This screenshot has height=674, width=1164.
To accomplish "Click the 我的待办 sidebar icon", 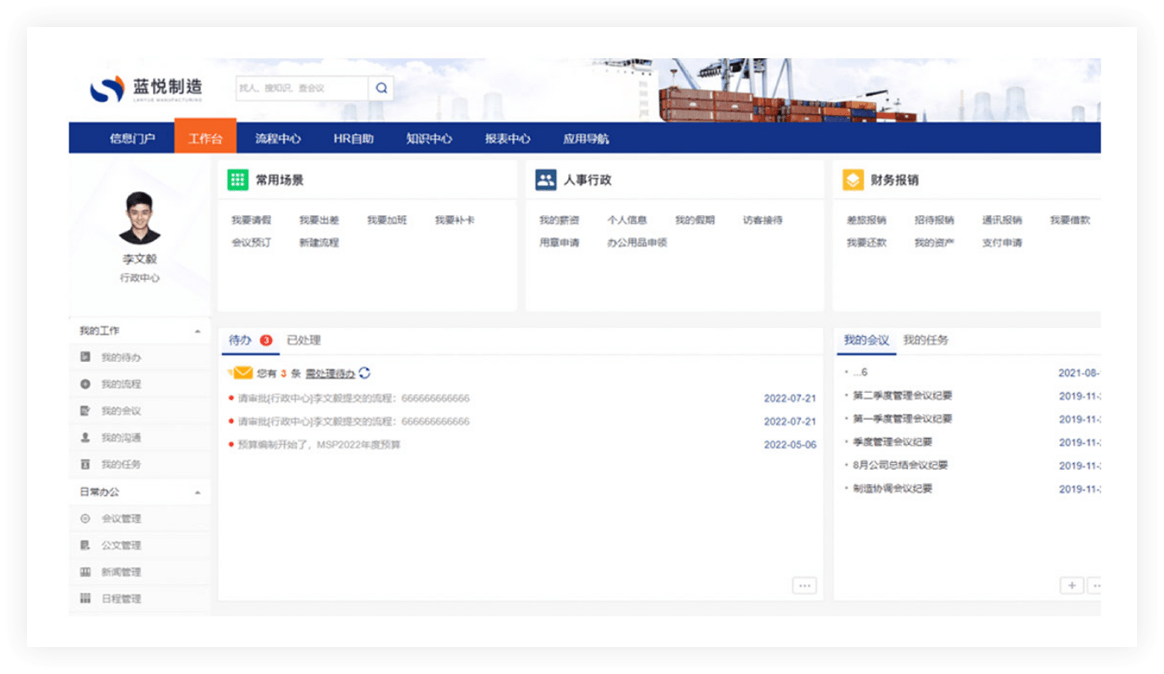I will [85, 357].
